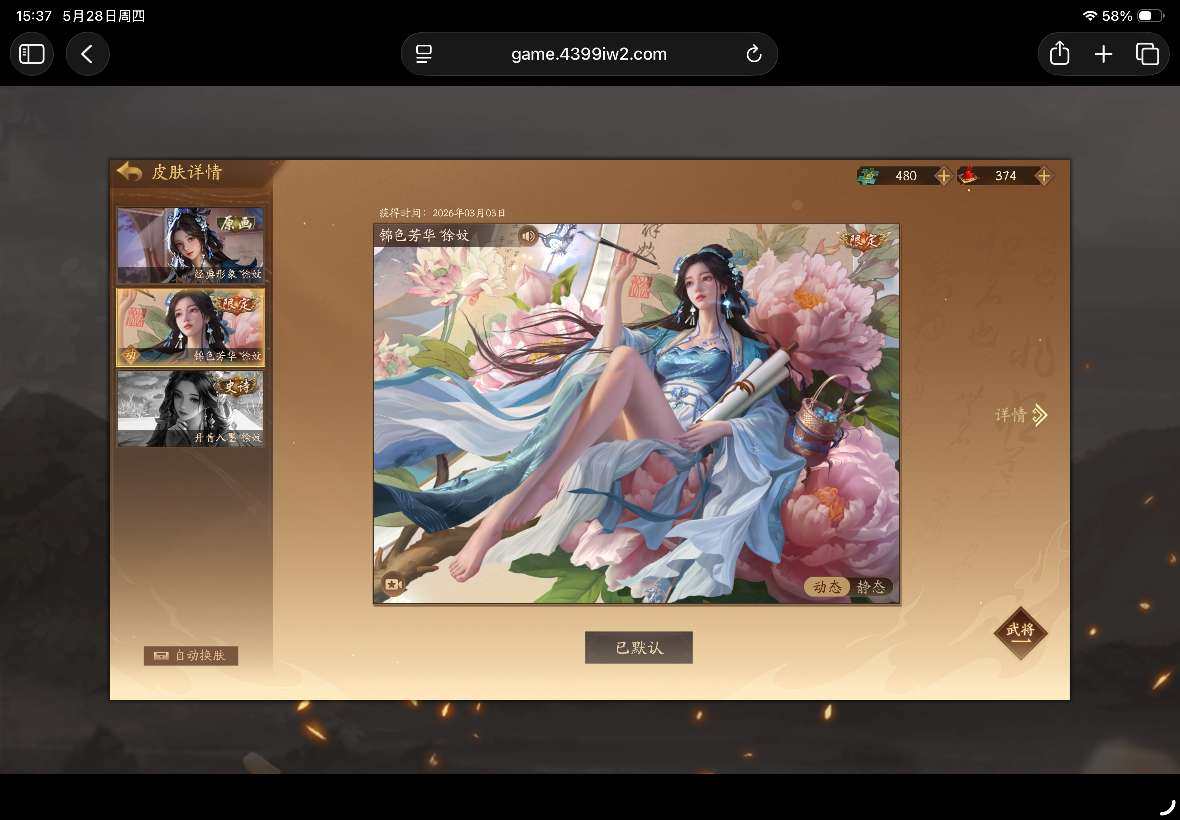Add more of the 480 green currency

tap(943, 176)
